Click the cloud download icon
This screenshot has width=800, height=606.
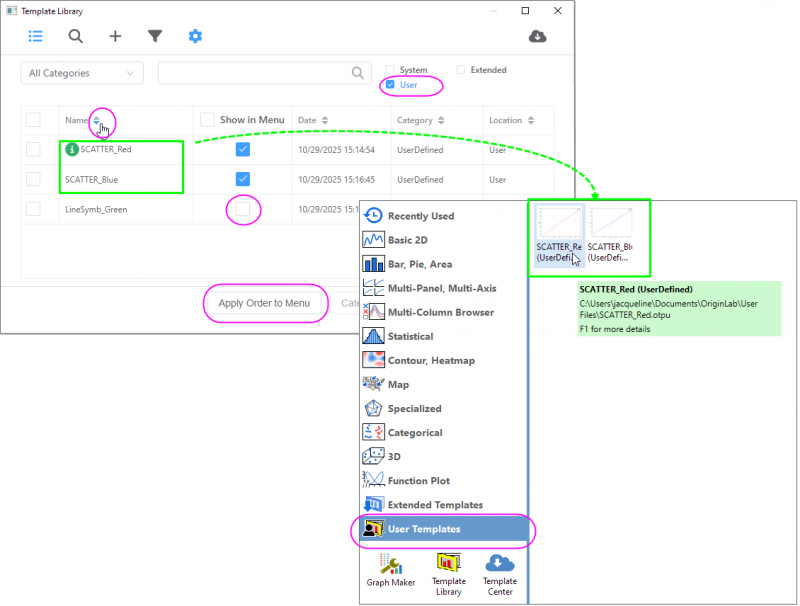(x=537, y=36)
